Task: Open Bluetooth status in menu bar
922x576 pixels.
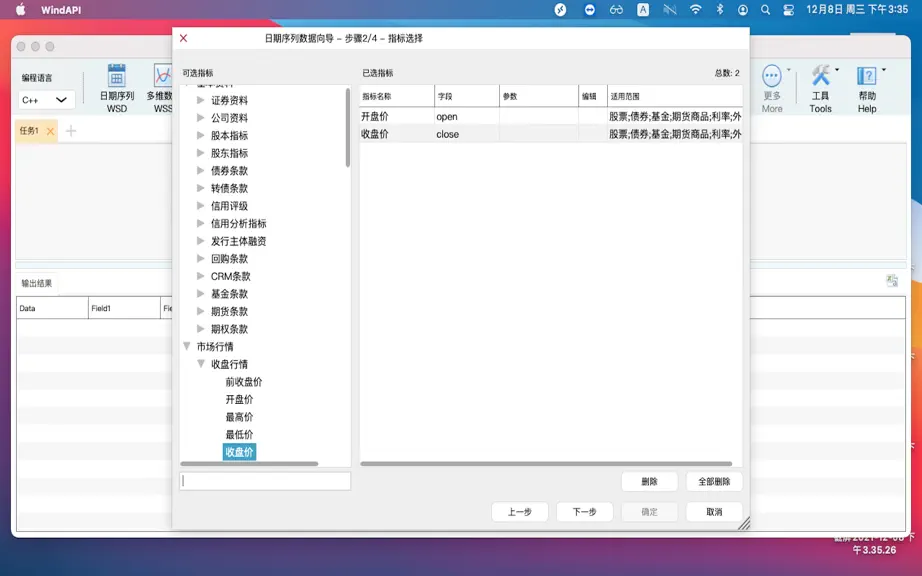Action: 720,9
